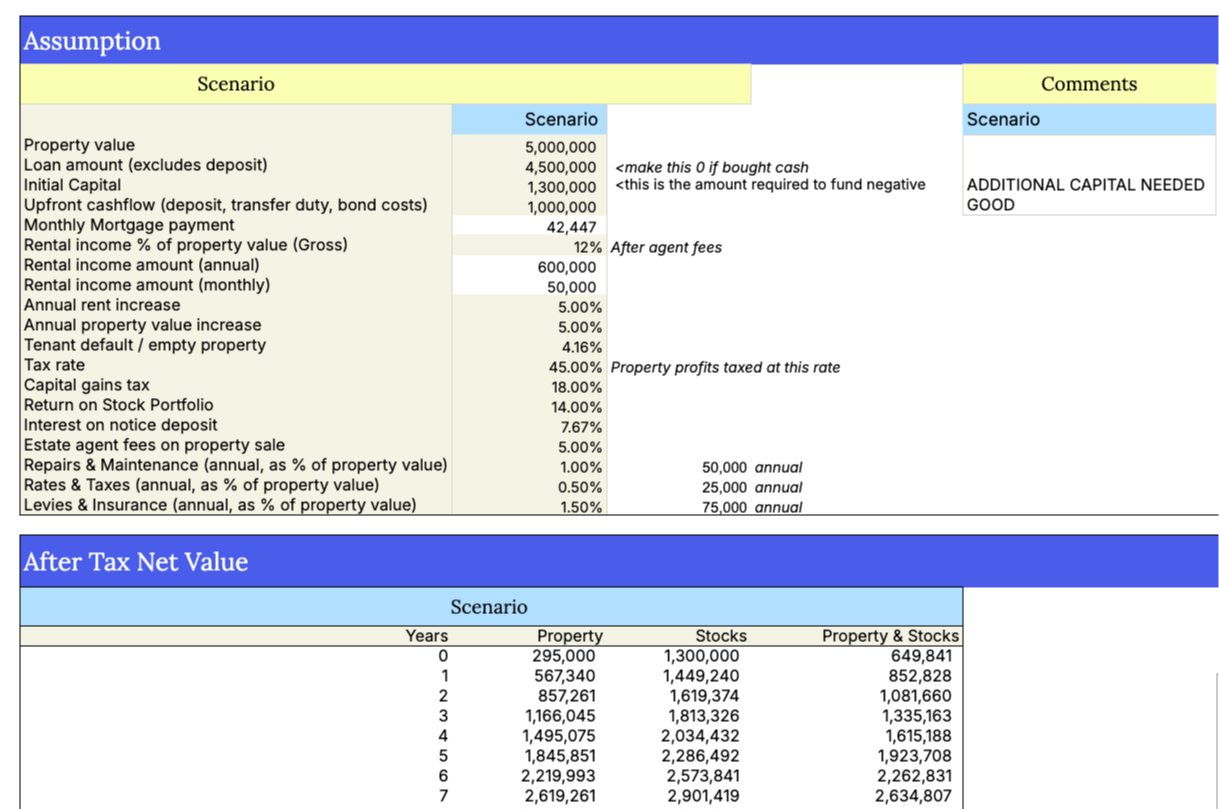The width and height of the screenshot is (1219, 809).
Task: Select year 5 Property value 1,845,851
Action: pos(560,756)
